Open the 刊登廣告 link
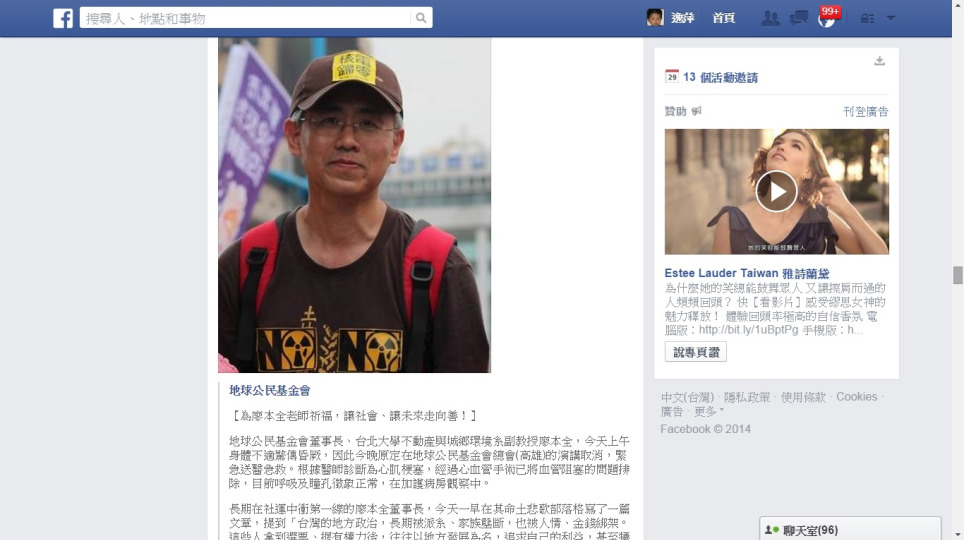964x540 pixels. point(866,111)
